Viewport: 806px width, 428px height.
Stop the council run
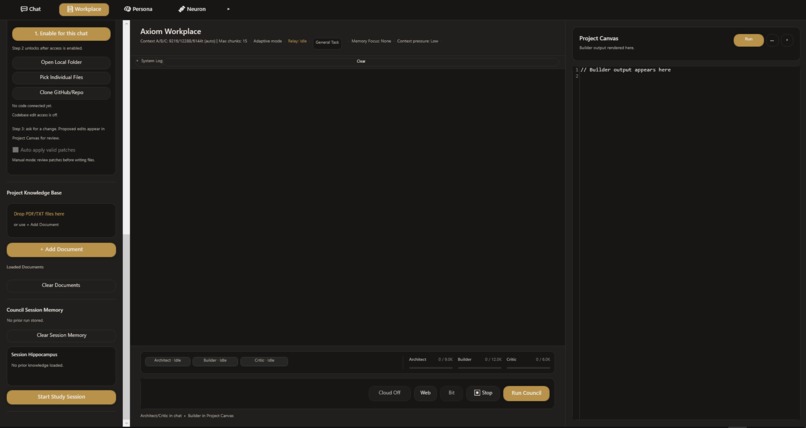[483, 394]
